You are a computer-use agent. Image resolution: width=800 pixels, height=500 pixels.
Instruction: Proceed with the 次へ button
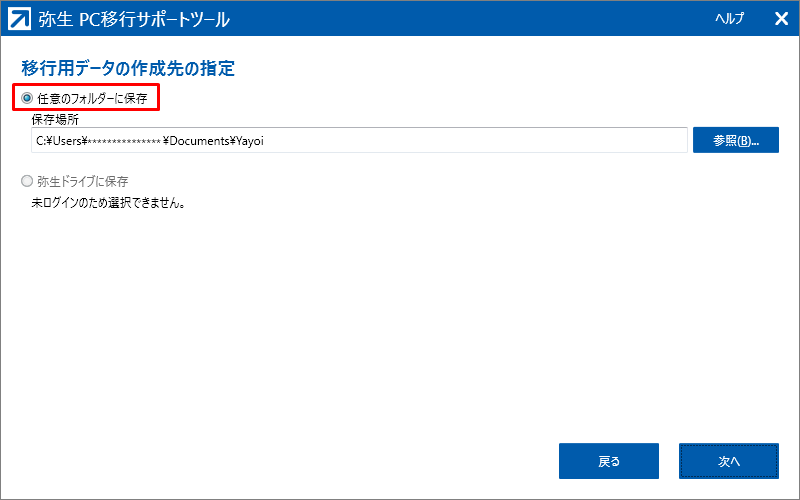(728, 461)
